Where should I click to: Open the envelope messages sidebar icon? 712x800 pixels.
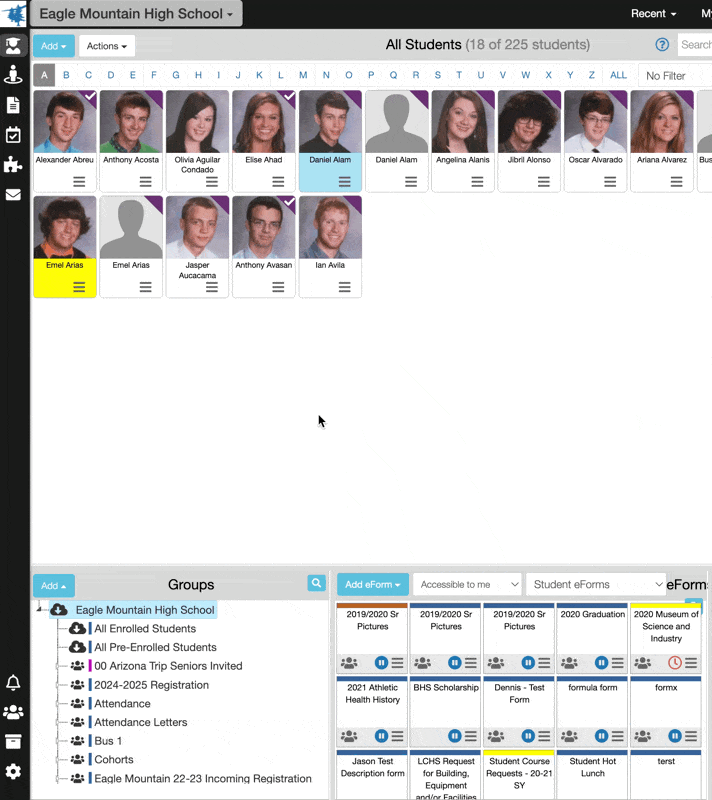coord(13,195)
